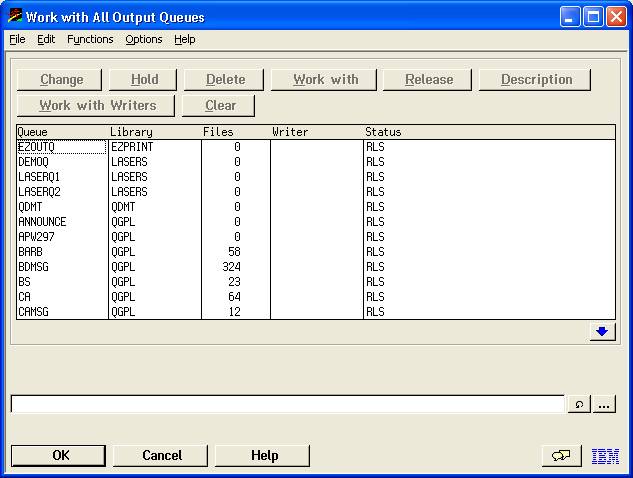633x478 pixels.
Task: Click the Cancel button
Action: tap(160, 455)
